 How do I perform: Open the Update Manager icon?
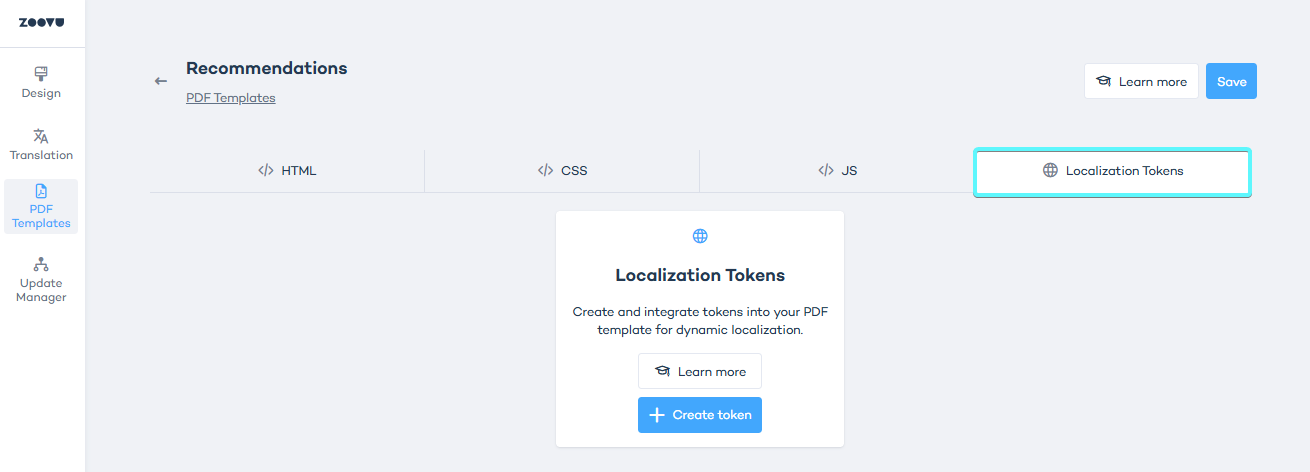[x=41, y=265]
